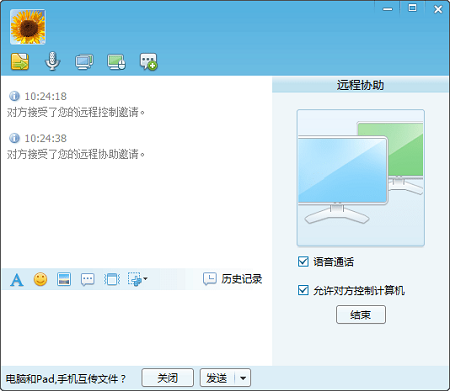
Task: Click the 电脑和Pad,手机互传文件 link
Action: (x=66, y=379)
